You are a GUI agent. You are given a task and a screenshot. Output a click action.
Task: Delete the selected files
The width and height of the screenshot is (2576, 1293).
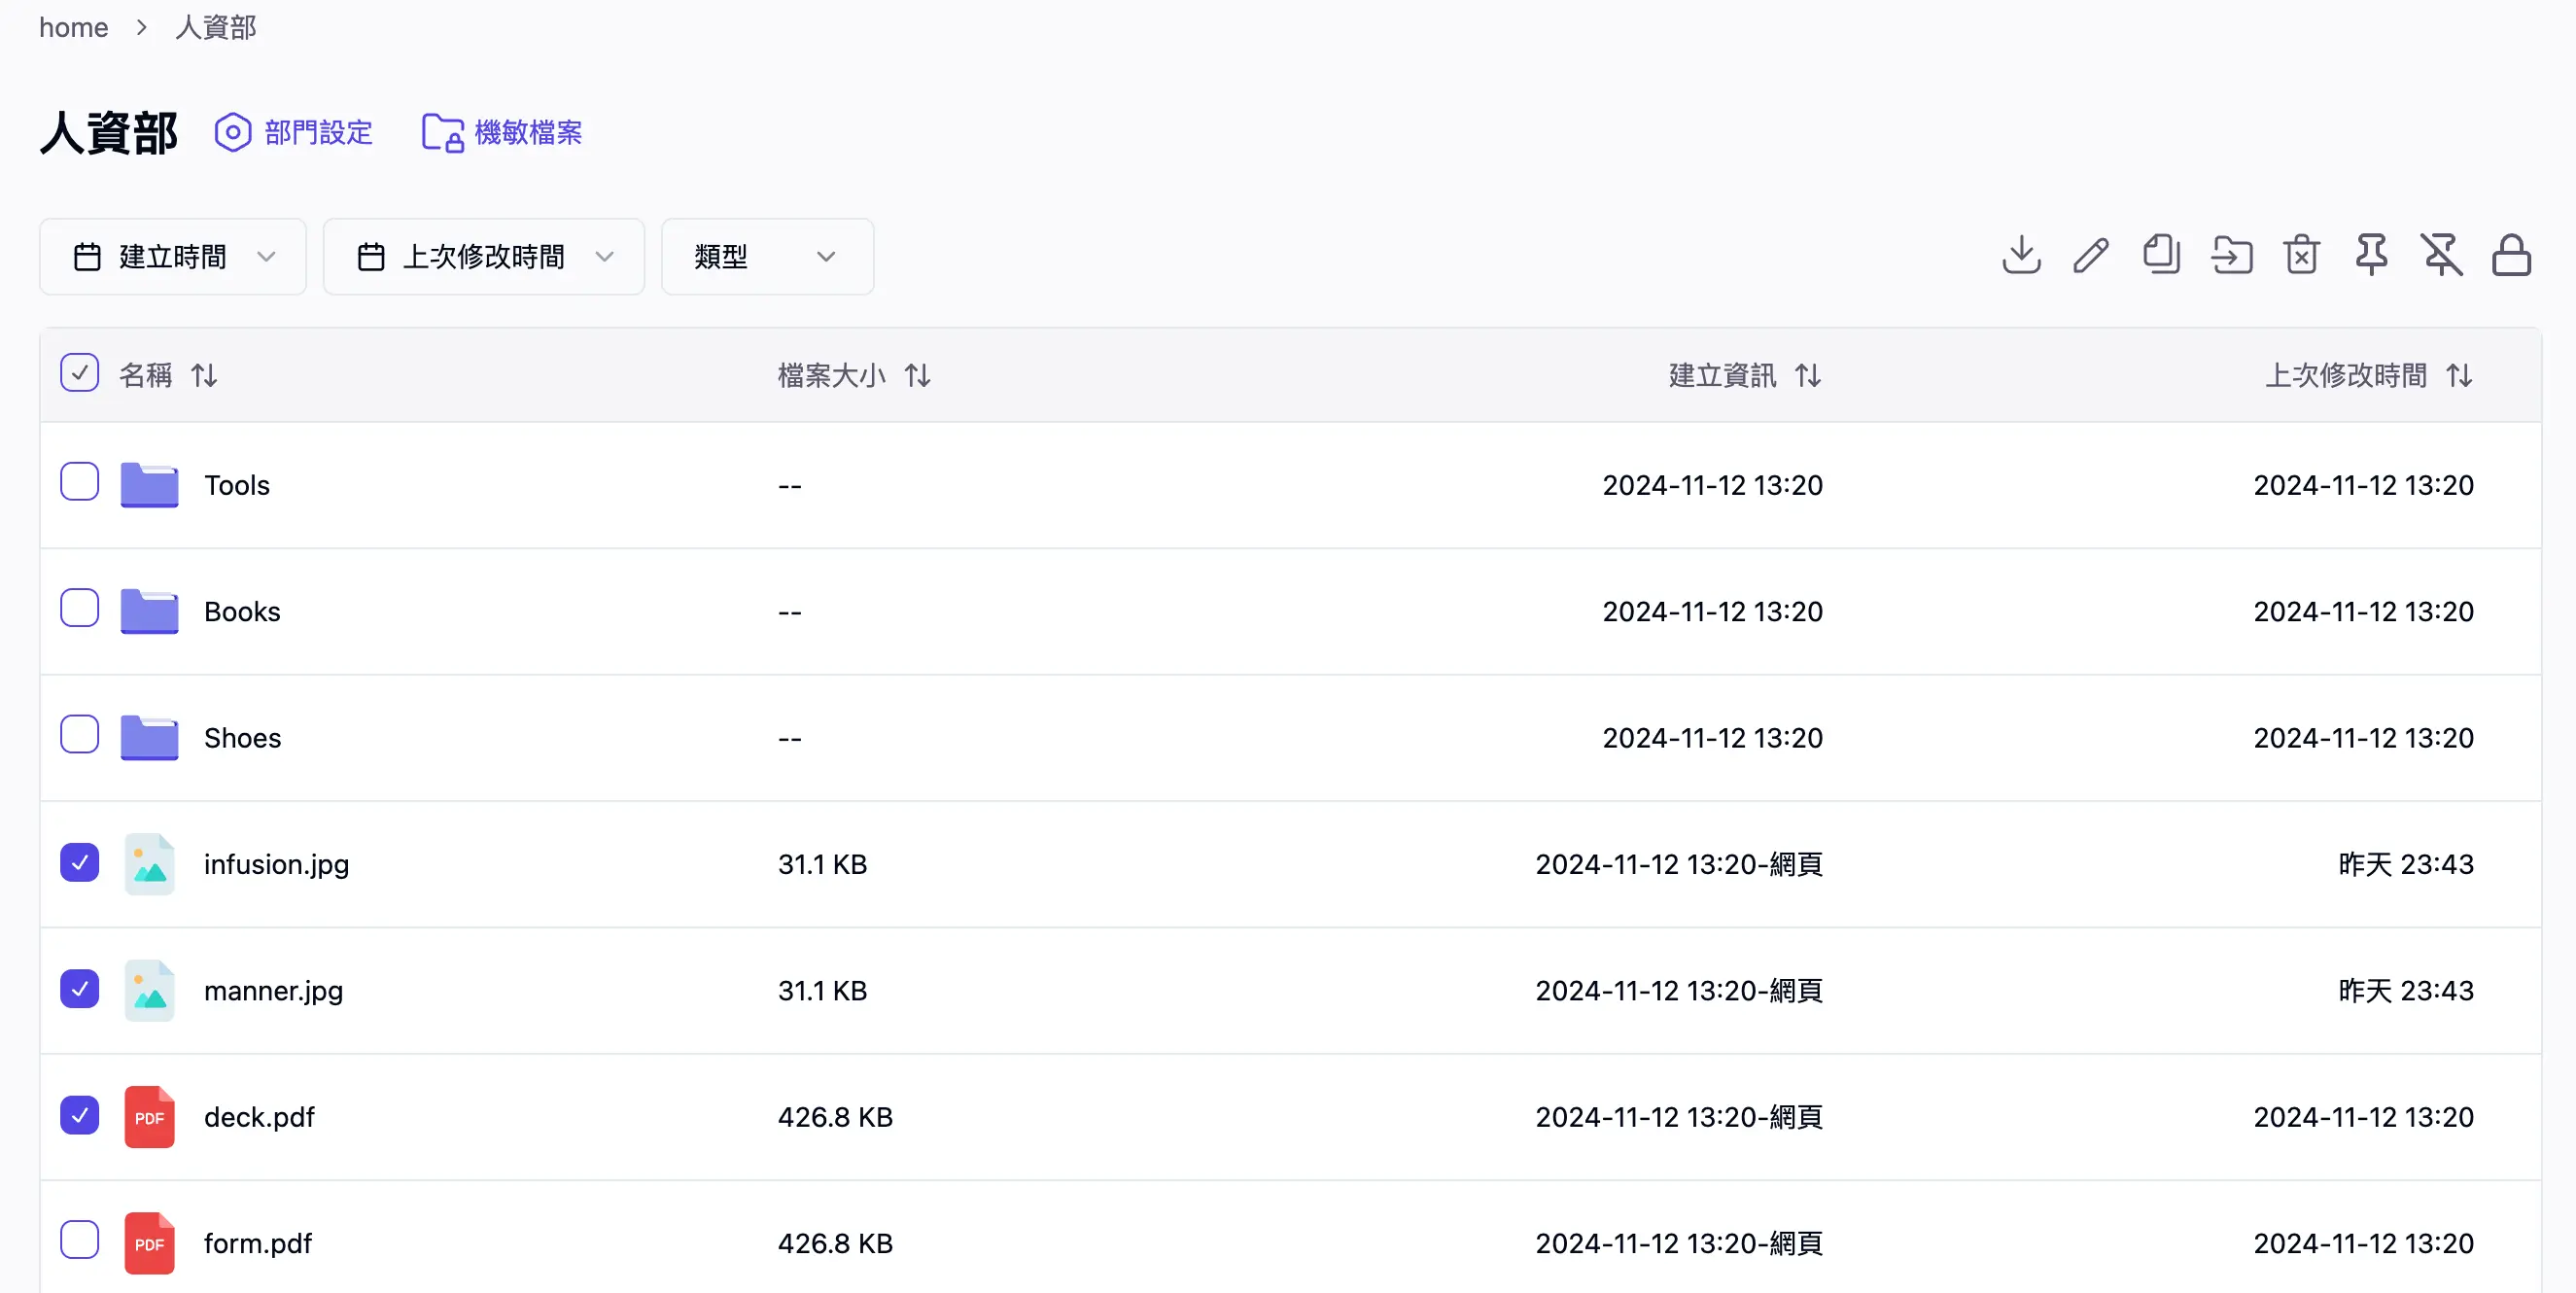tap(2301, 256)
